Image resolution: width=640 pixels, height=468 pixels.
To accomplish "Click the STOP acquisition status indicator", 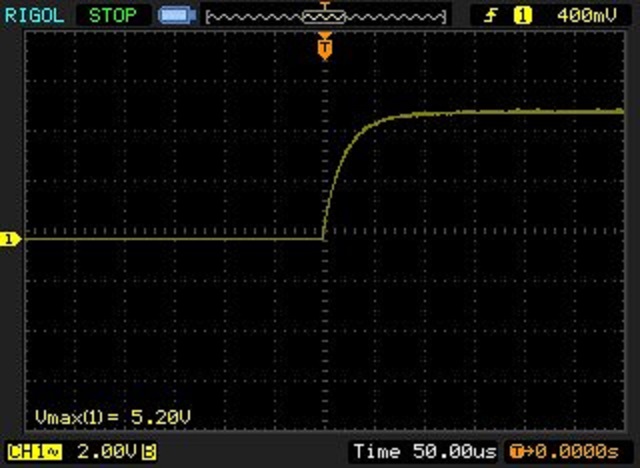I will tap(113, 16).
